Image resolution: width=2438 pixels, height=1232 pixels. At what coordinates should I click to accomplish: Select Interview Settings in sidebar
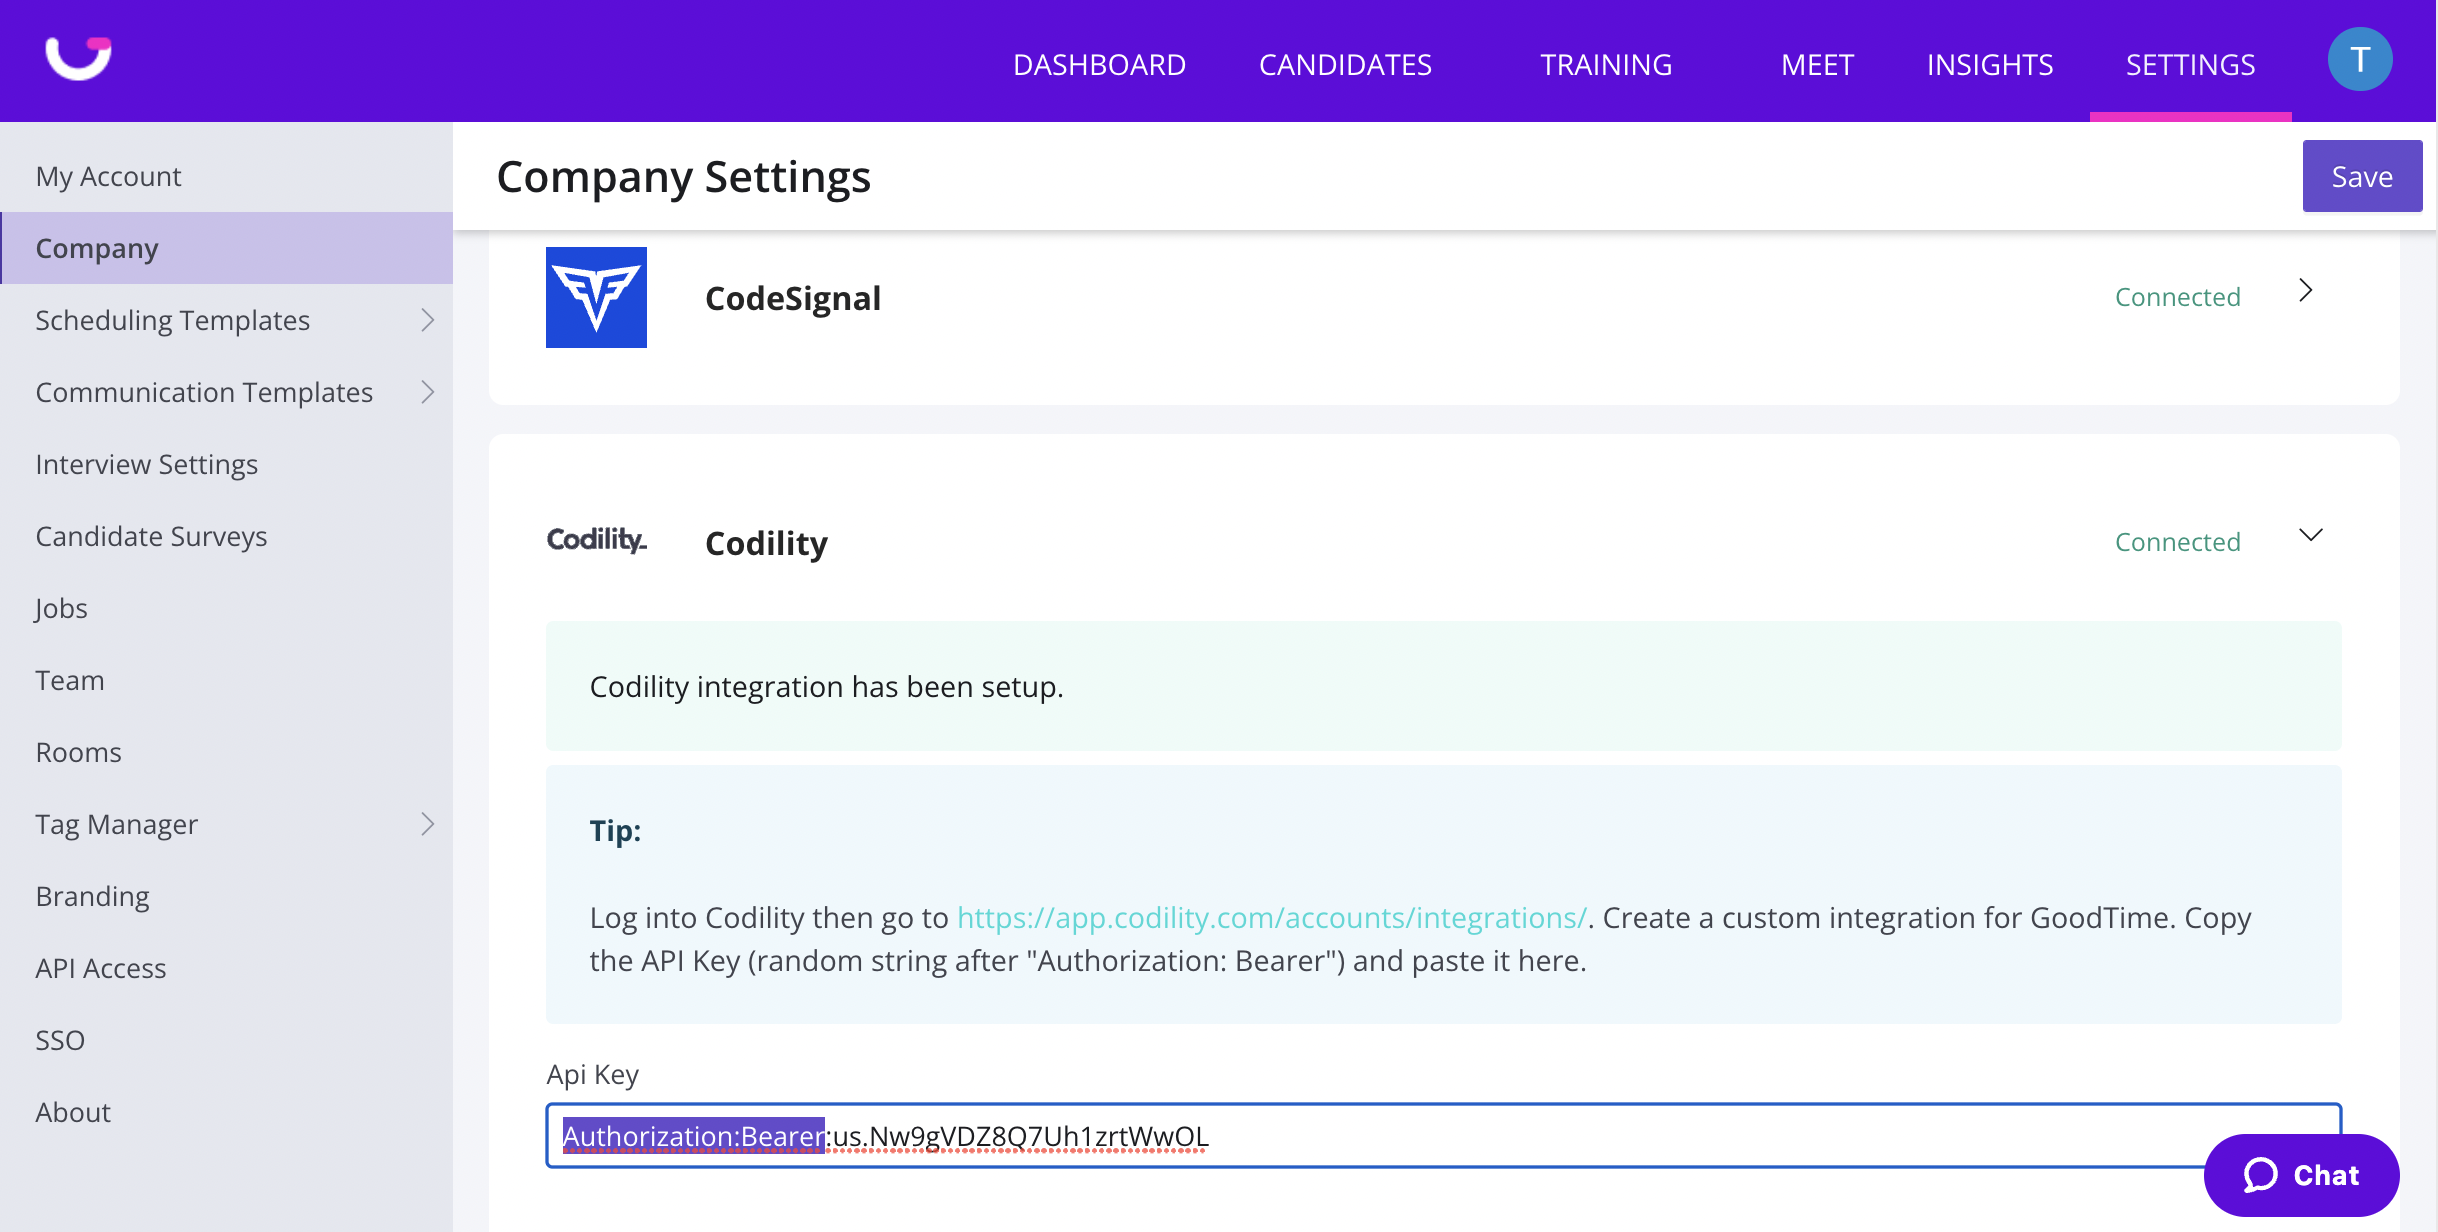146,464
